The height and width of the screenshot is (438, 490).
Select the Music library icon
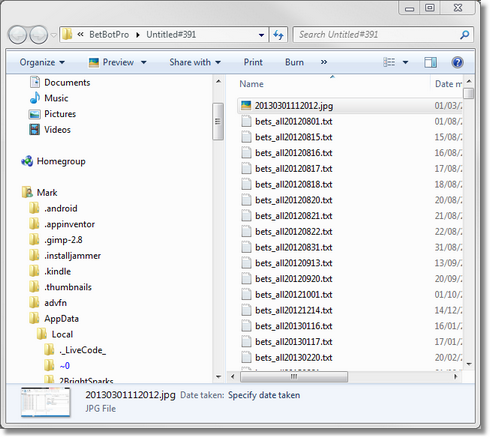[35, 98]
